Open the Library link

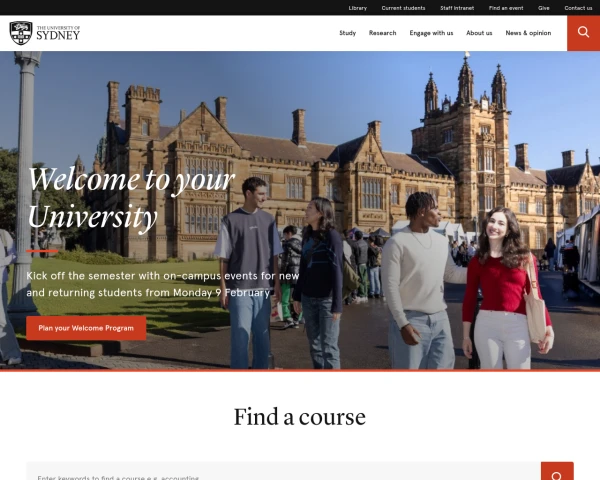tap(357, 8)
